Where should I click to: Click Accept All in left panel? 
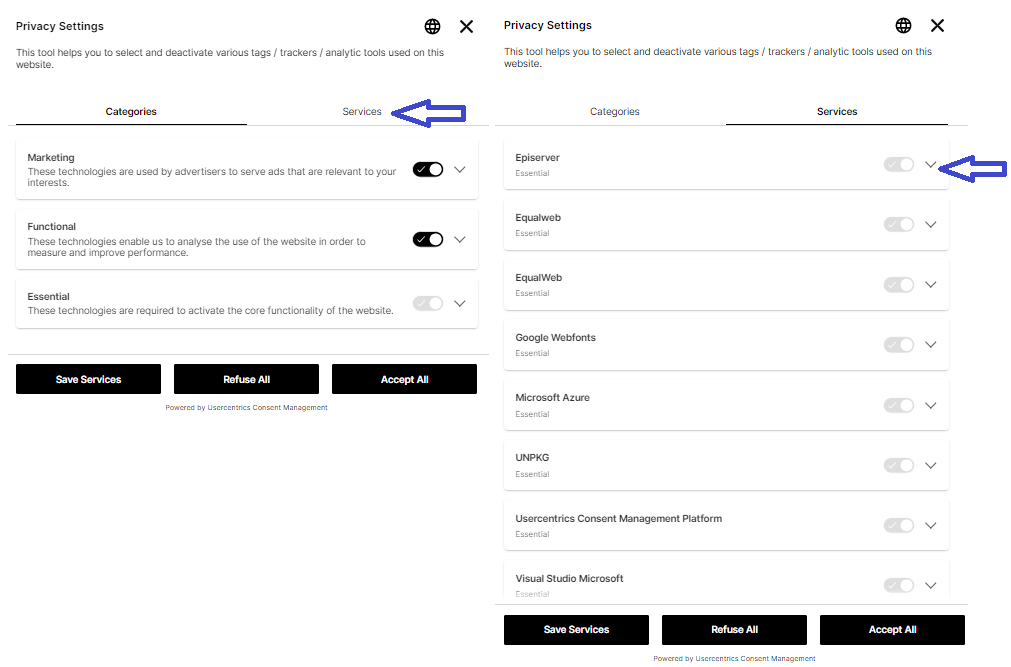404,379
